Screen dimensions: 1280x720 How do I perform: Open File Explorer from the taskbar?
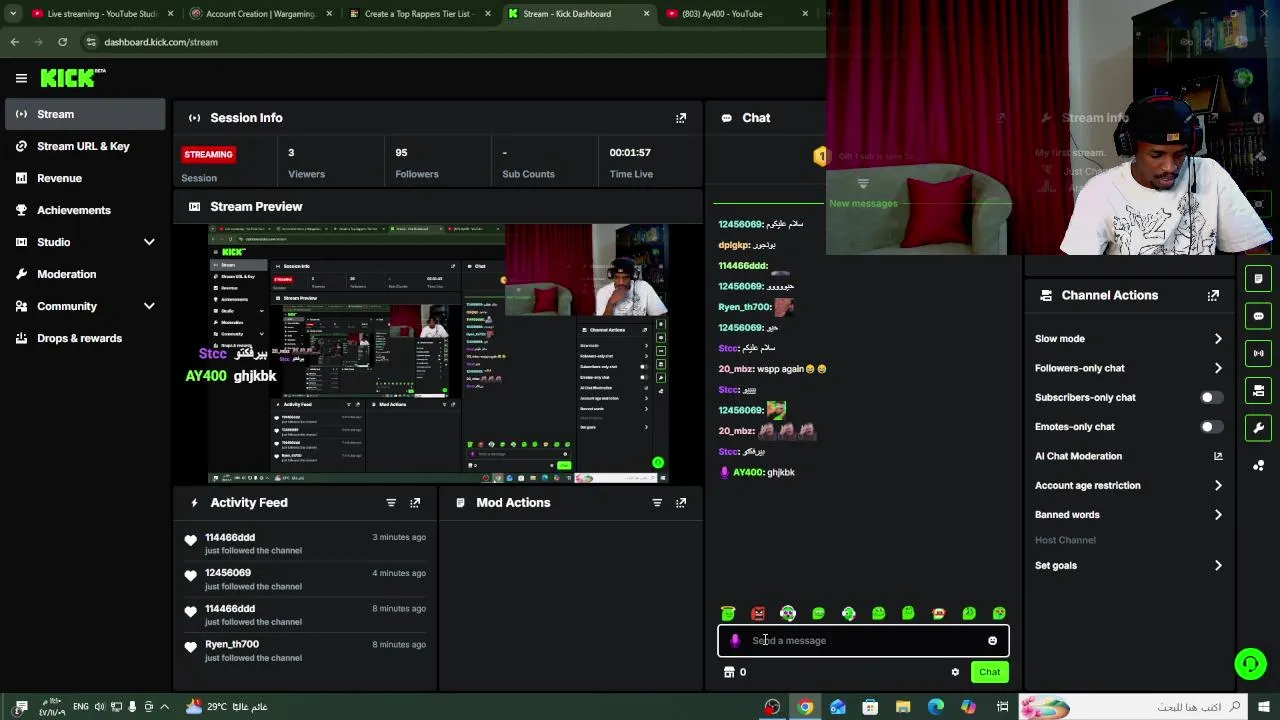(x=903, y=707)
